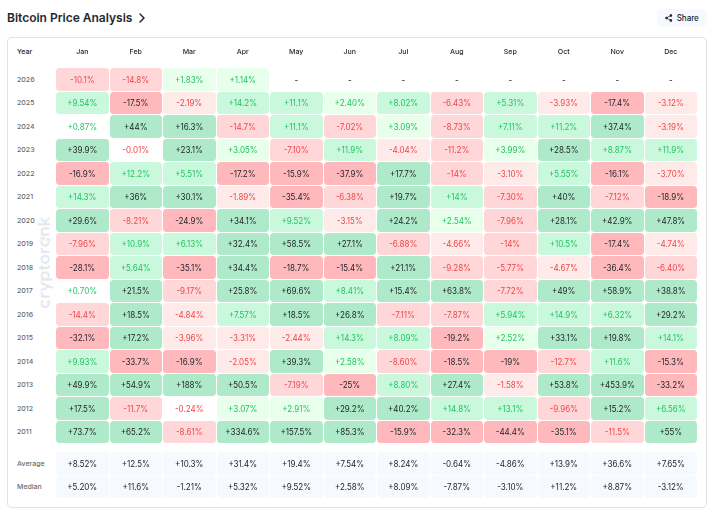713x514 pixels.
Task: Click the Share icon button
Action: click(x=679, y=18)
